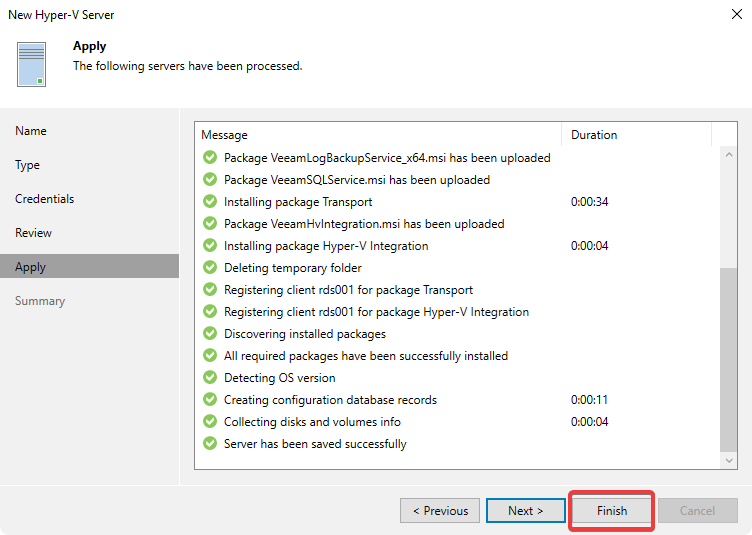Click success icon next to 'Deleting temporary folder'

click(x=210, y=268)
